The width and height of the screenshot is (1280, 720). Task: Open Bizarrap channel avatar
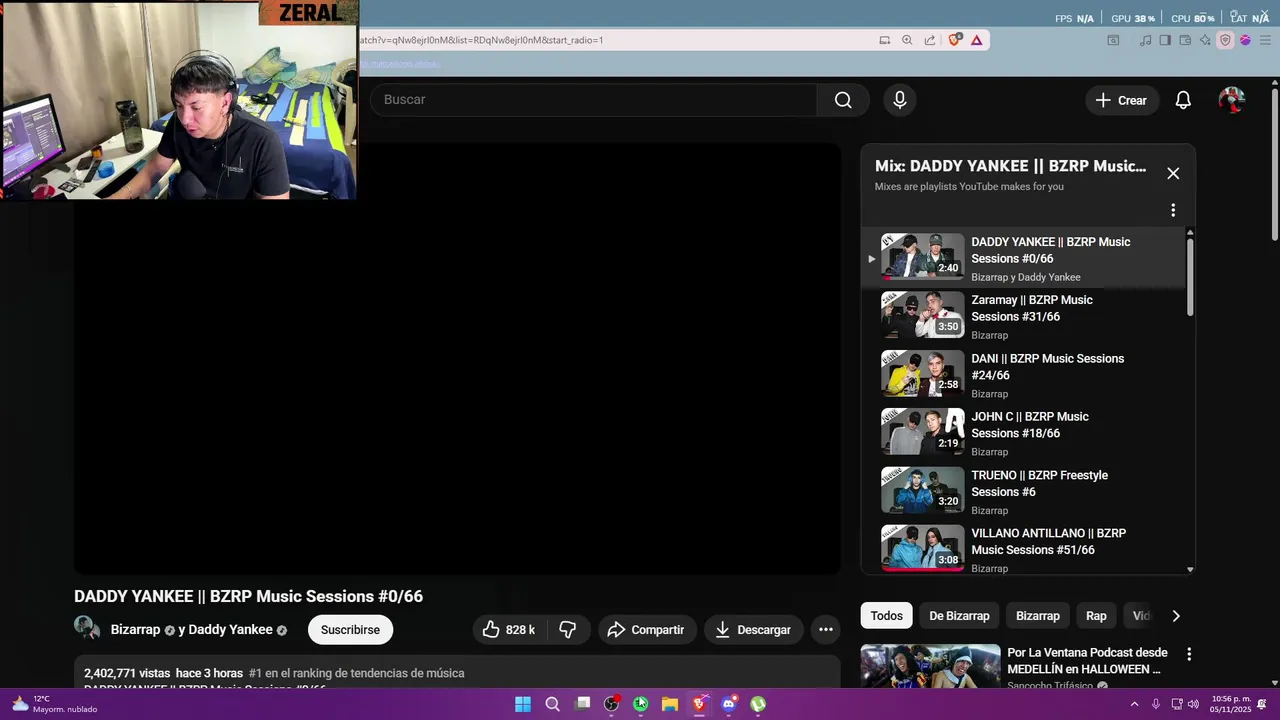coord(87,628)
